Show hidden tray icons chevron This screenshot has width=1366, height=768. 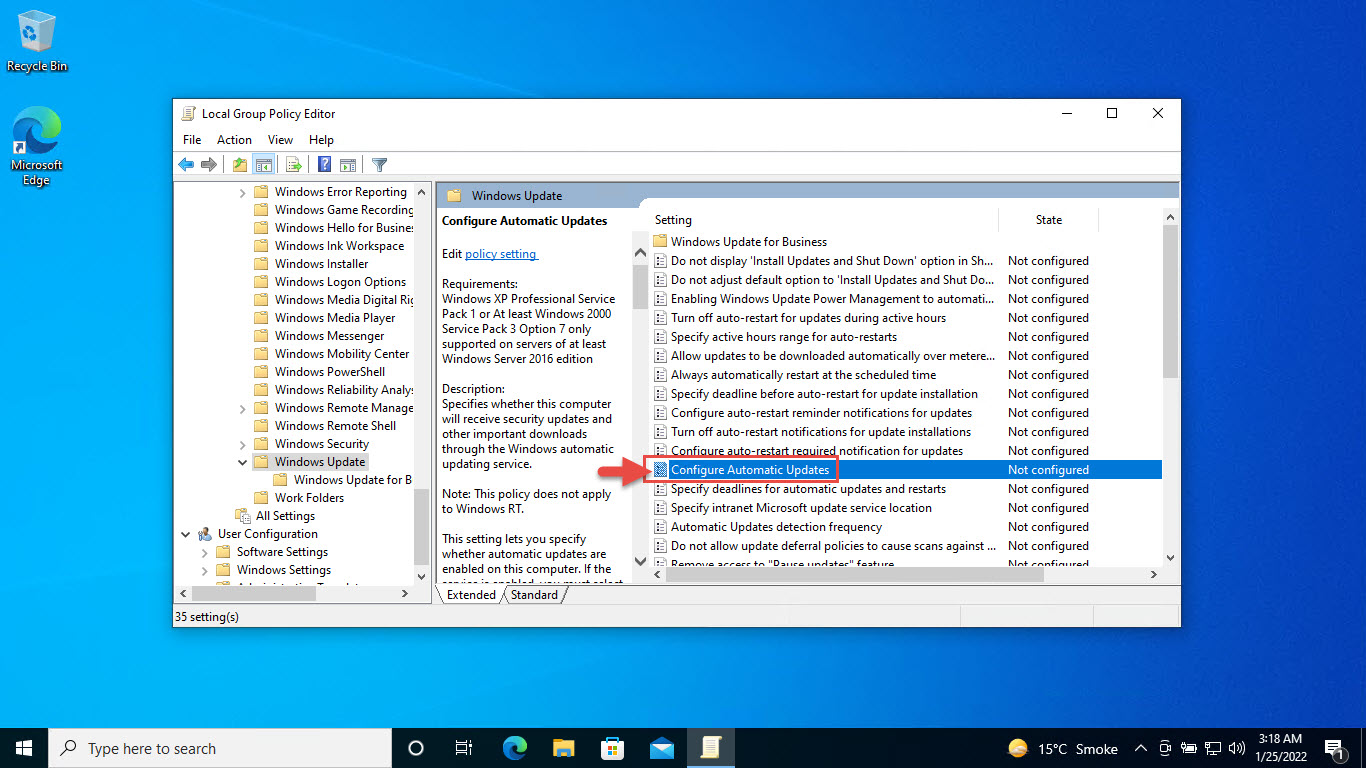point(1141,748)
